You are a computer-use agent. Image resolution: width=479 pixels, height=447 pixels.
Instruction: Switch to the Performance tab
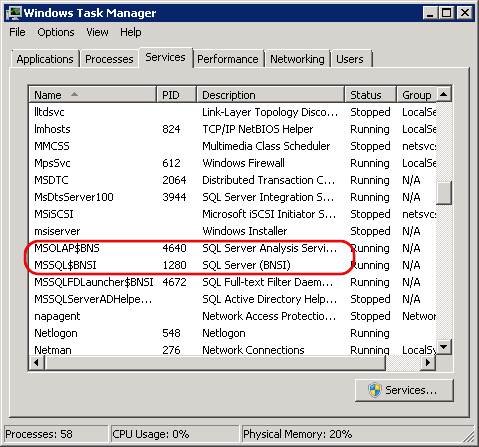pyautogui.click(x=228, y=59)
